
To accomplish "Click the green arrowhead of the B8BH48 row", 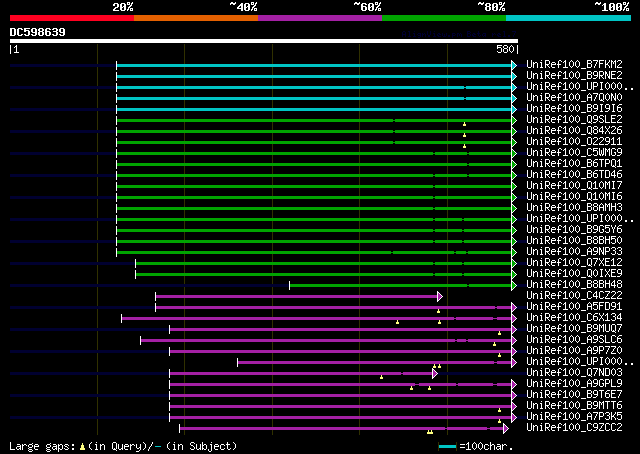I will pyautogui.click(x=514, y=285).
